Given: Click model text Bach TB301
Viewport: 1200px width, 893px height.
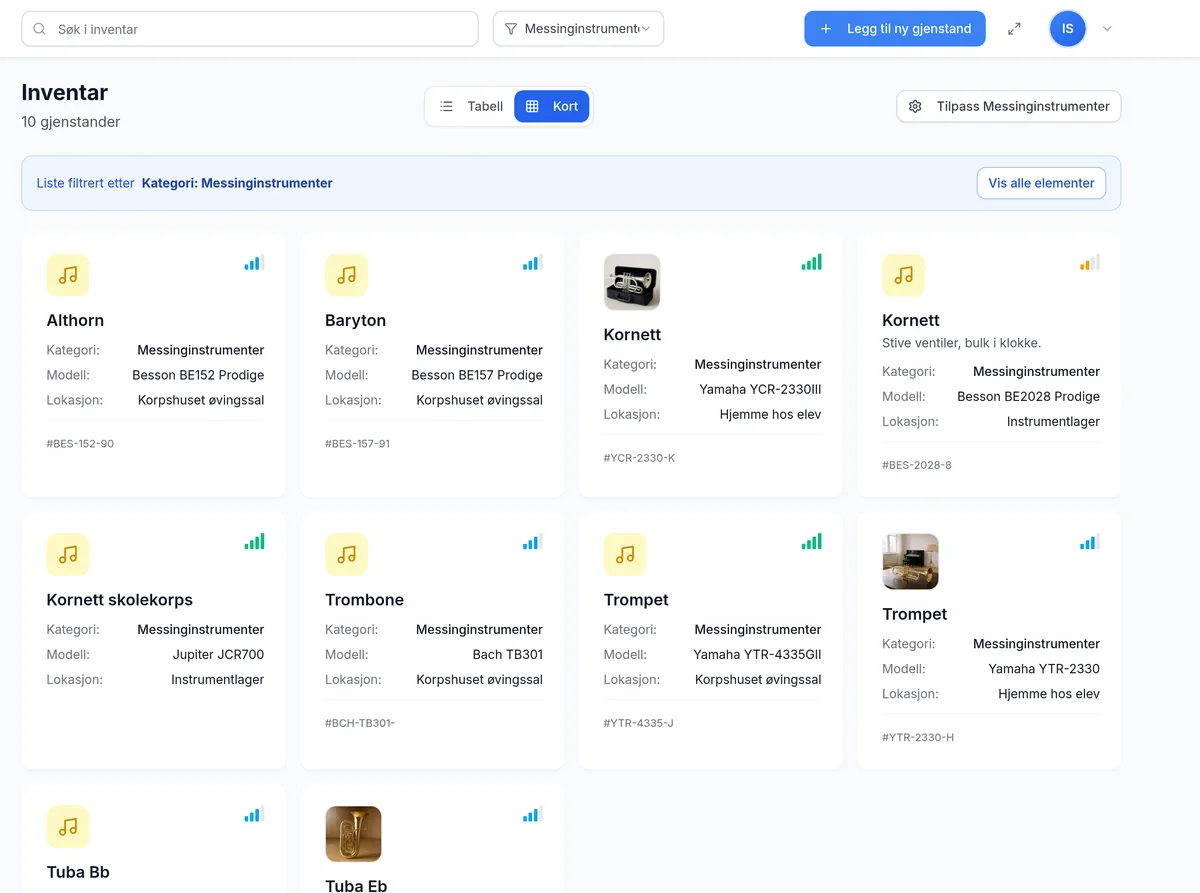Looking at the screenshot, I should click(x=508, y=654).
